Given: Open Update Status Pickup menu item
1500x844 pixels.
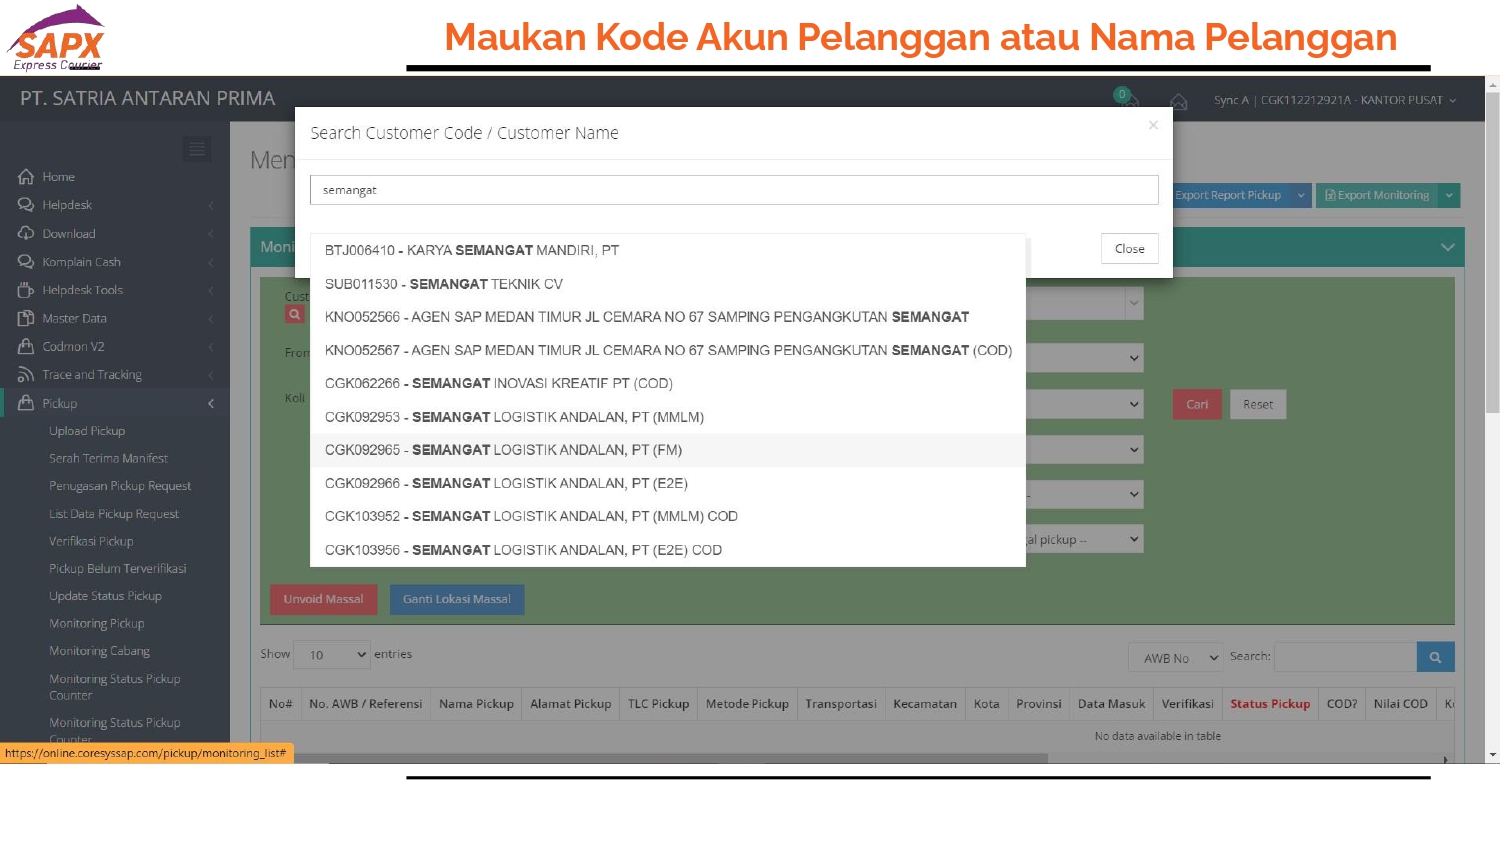Looking at the screenshot, I should [x=105, y=596].
